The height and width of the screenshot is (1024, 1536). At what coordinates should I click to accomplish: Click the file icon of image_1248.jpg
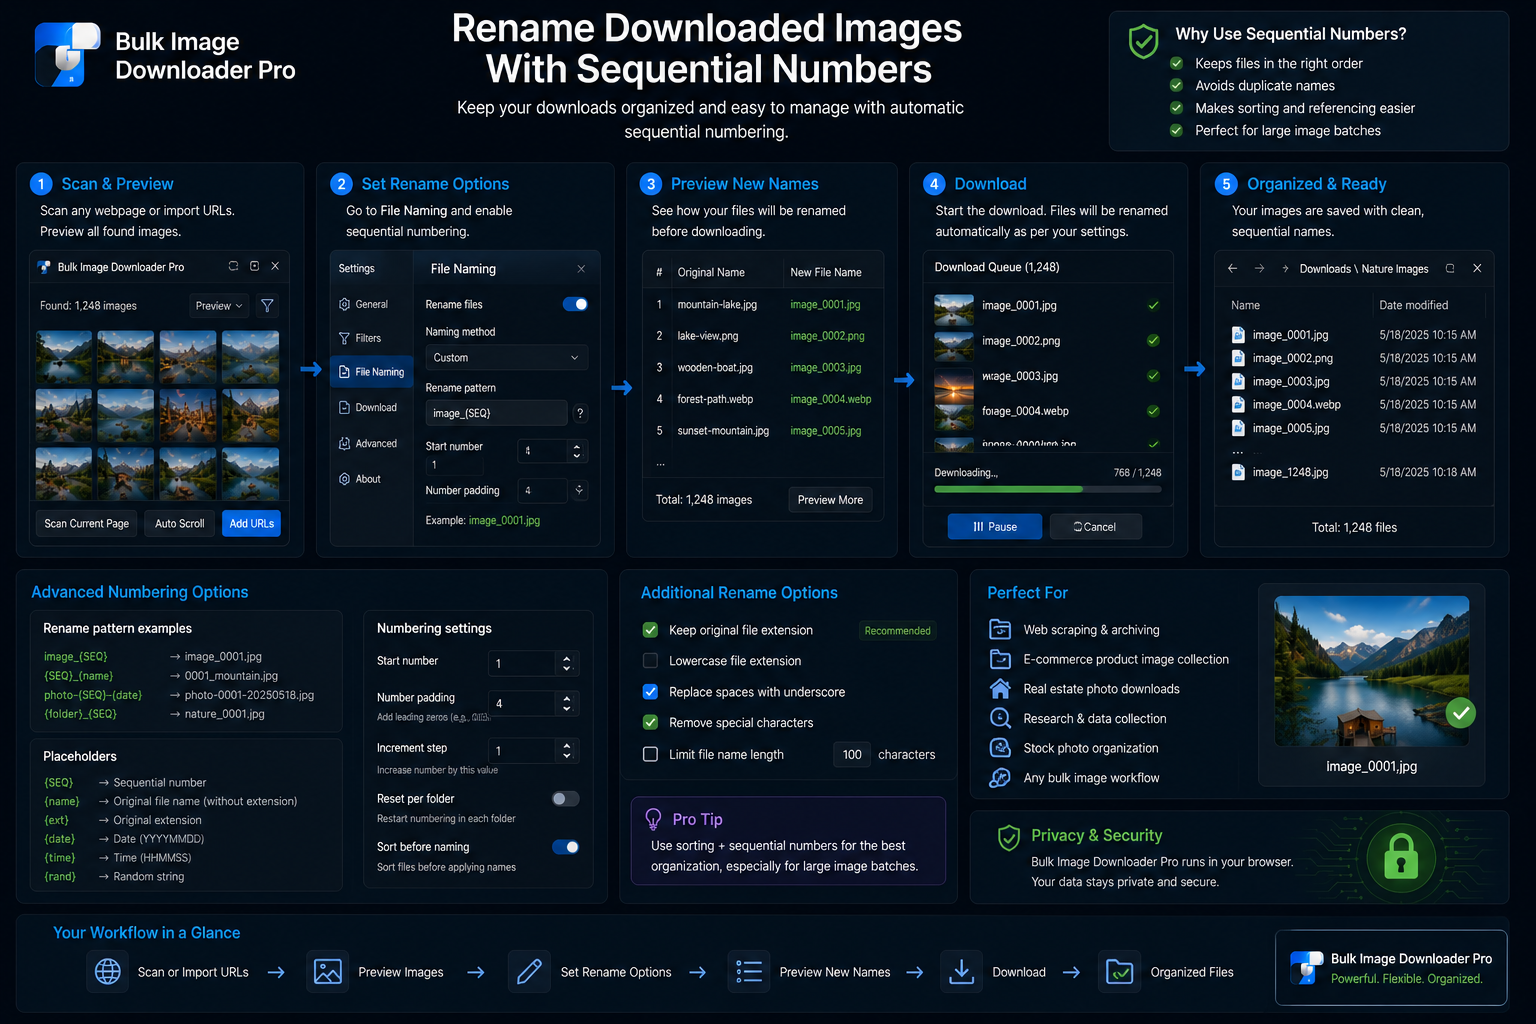point(1238,472)
